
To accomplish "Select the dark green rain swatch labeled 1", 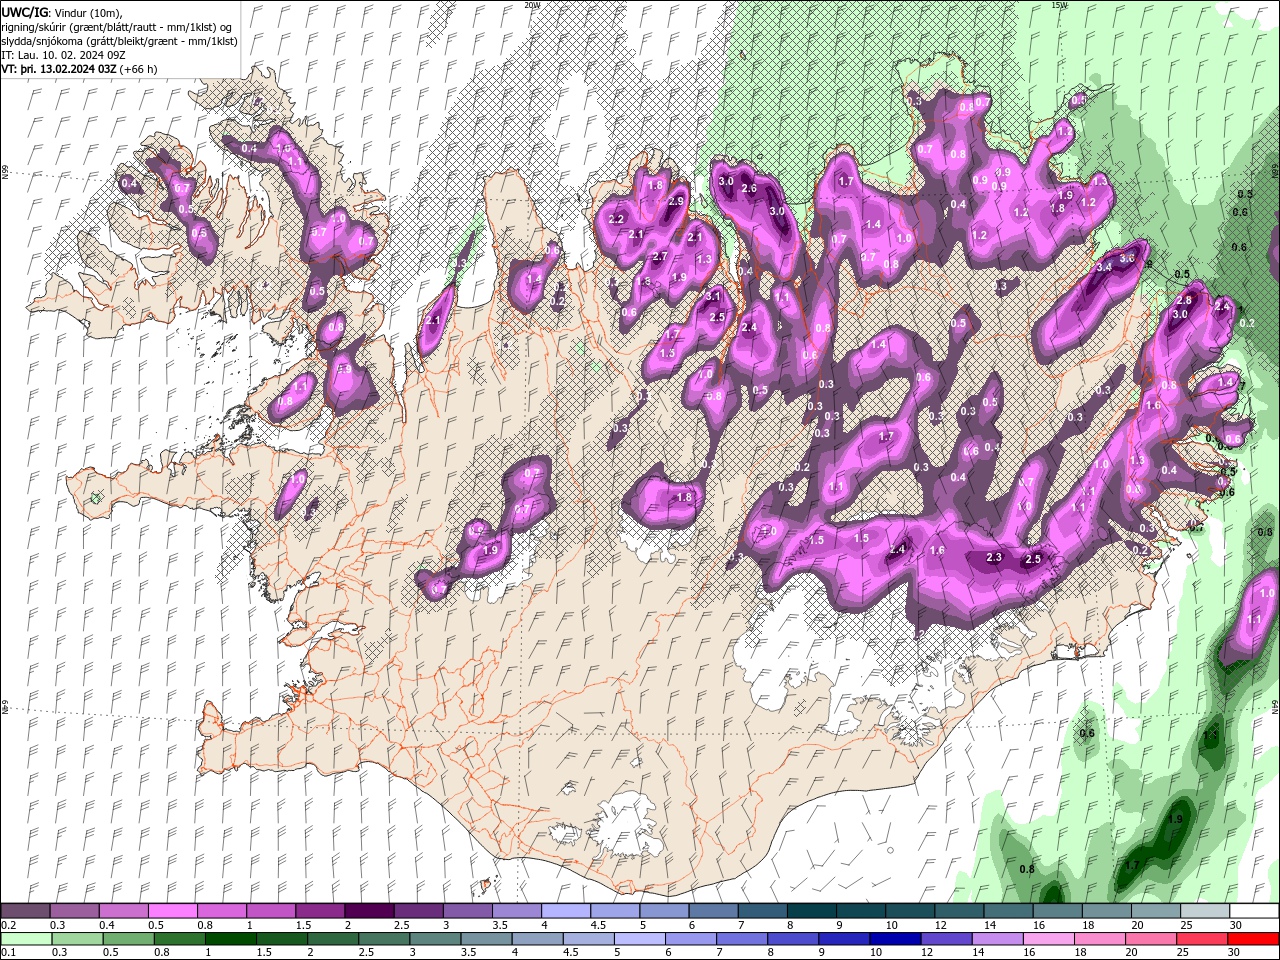I will point(231,939).
